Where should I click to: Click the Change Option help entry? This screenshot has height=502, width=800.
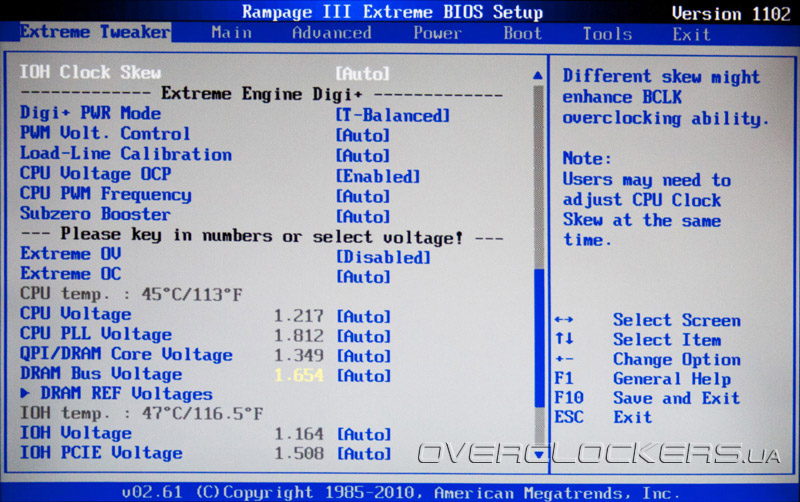[x=677, y=360]
